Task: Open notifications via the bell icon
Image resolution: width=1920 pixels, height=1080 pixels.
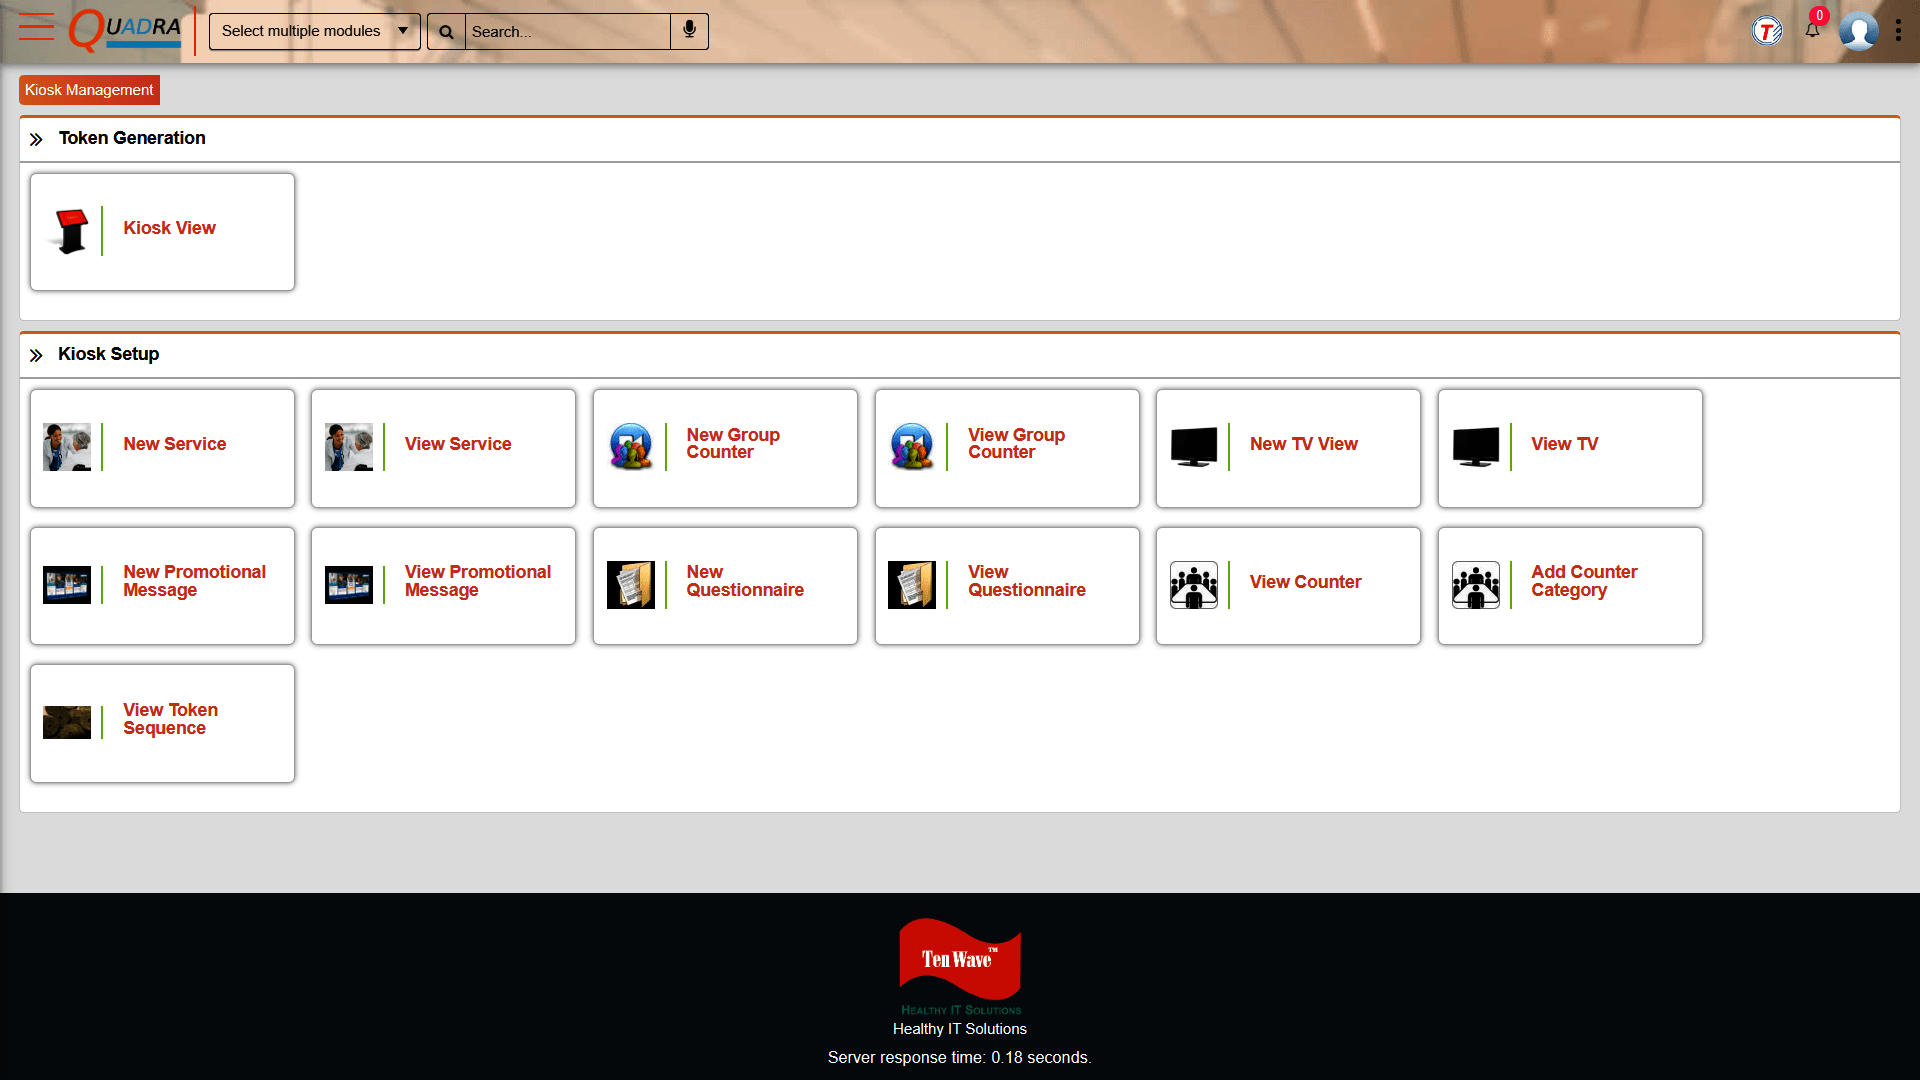Action: 1811,31
